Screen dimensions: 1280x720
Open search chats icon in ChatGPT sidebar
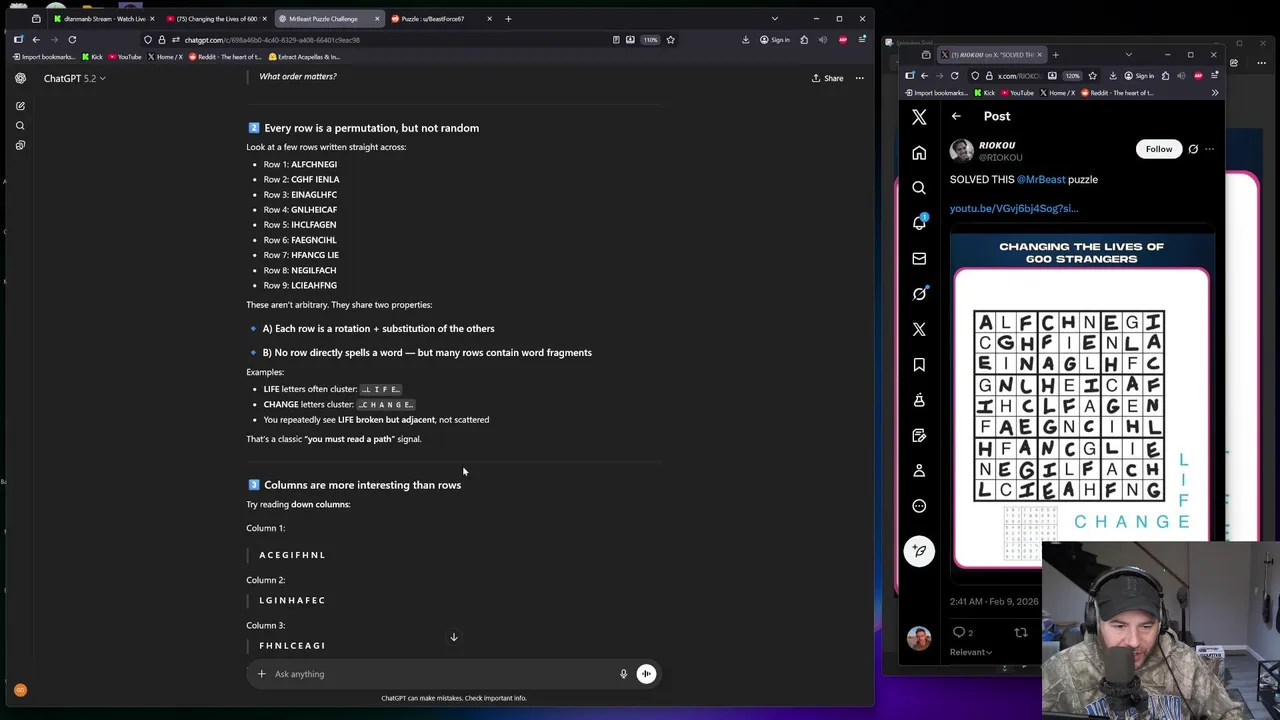[x=20, y=126]
